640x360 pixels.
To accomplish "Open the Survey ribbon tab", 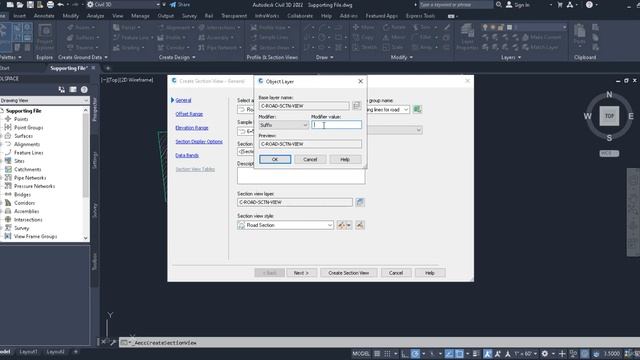I will tap(189, 16).
